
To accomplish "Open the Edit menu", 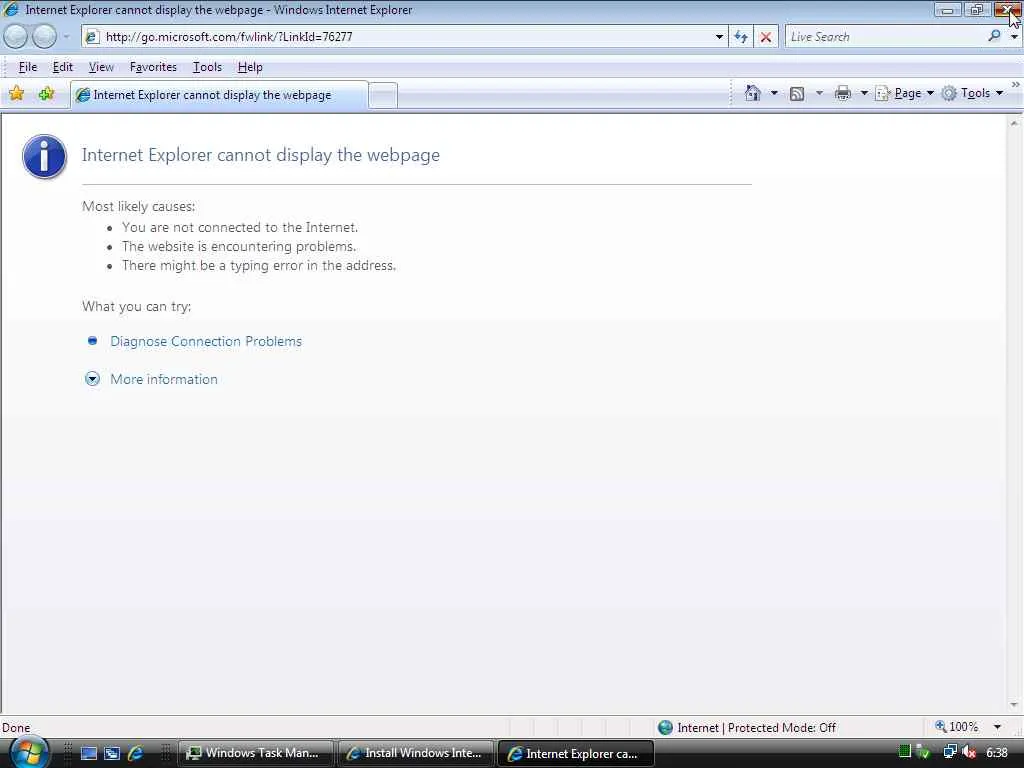I will (63, 67).
